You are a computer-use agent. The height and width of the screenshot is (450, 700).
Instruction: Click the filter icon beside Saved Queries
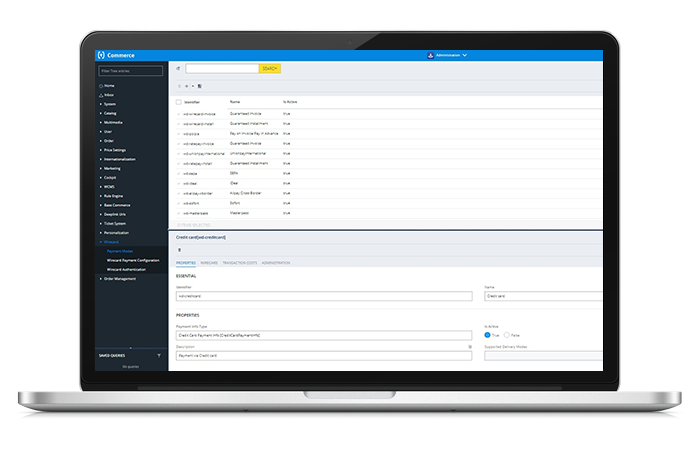pos(159,355)
